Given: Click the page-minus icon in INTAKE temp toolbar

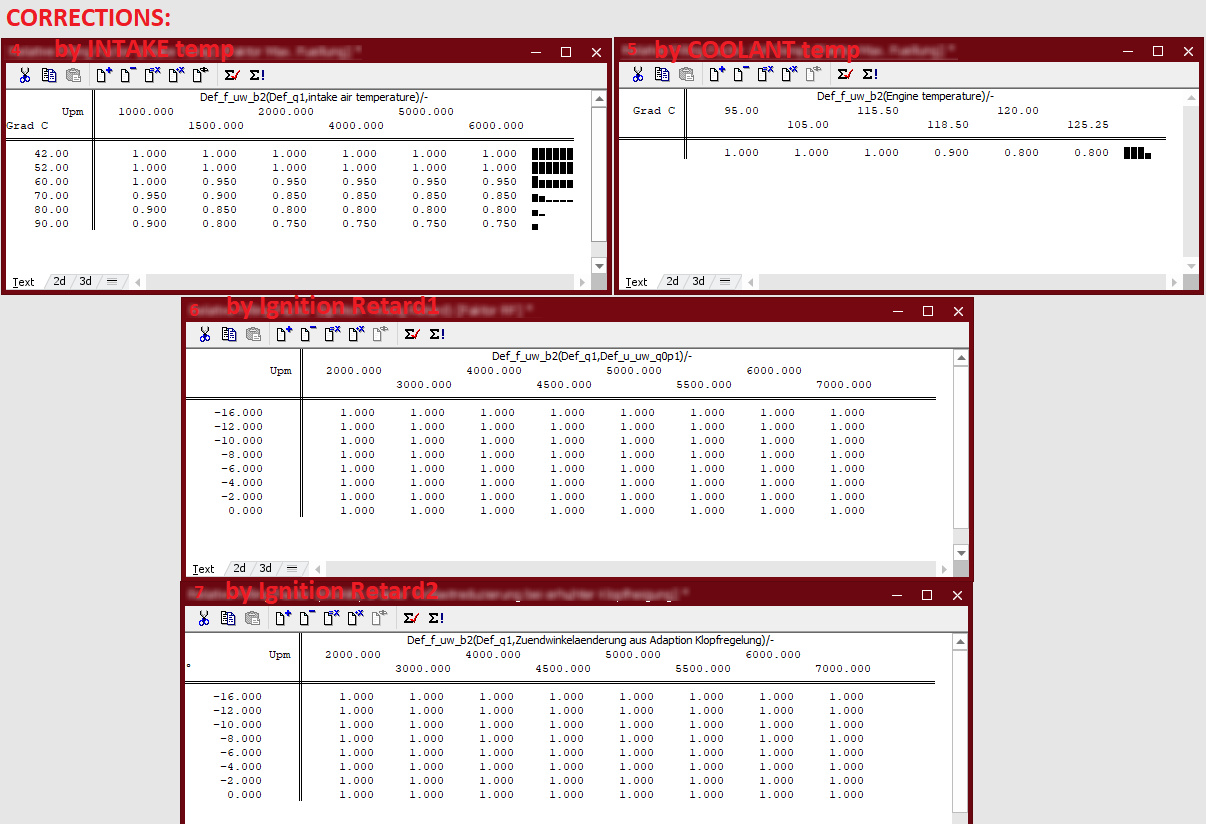Looking at the screenshot, I should [127, 75].
